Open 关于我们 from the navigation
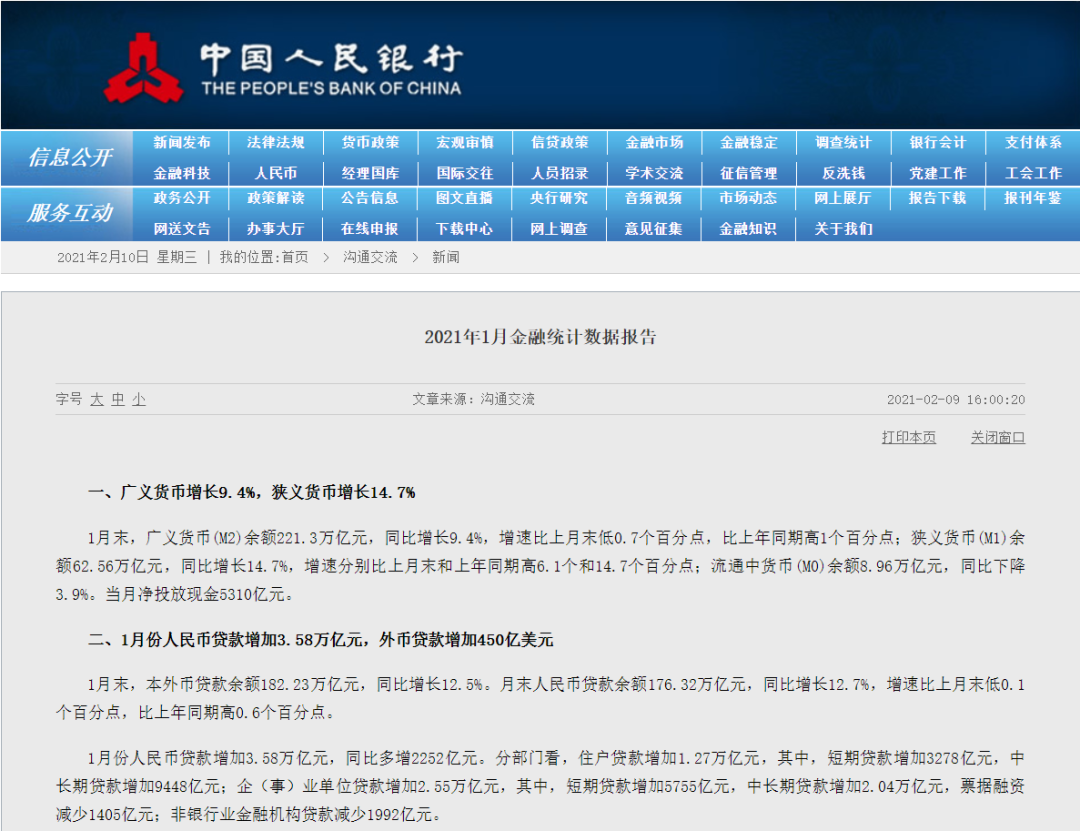Viewport: 1080px width, 831px height. click(x=842, y=228)
